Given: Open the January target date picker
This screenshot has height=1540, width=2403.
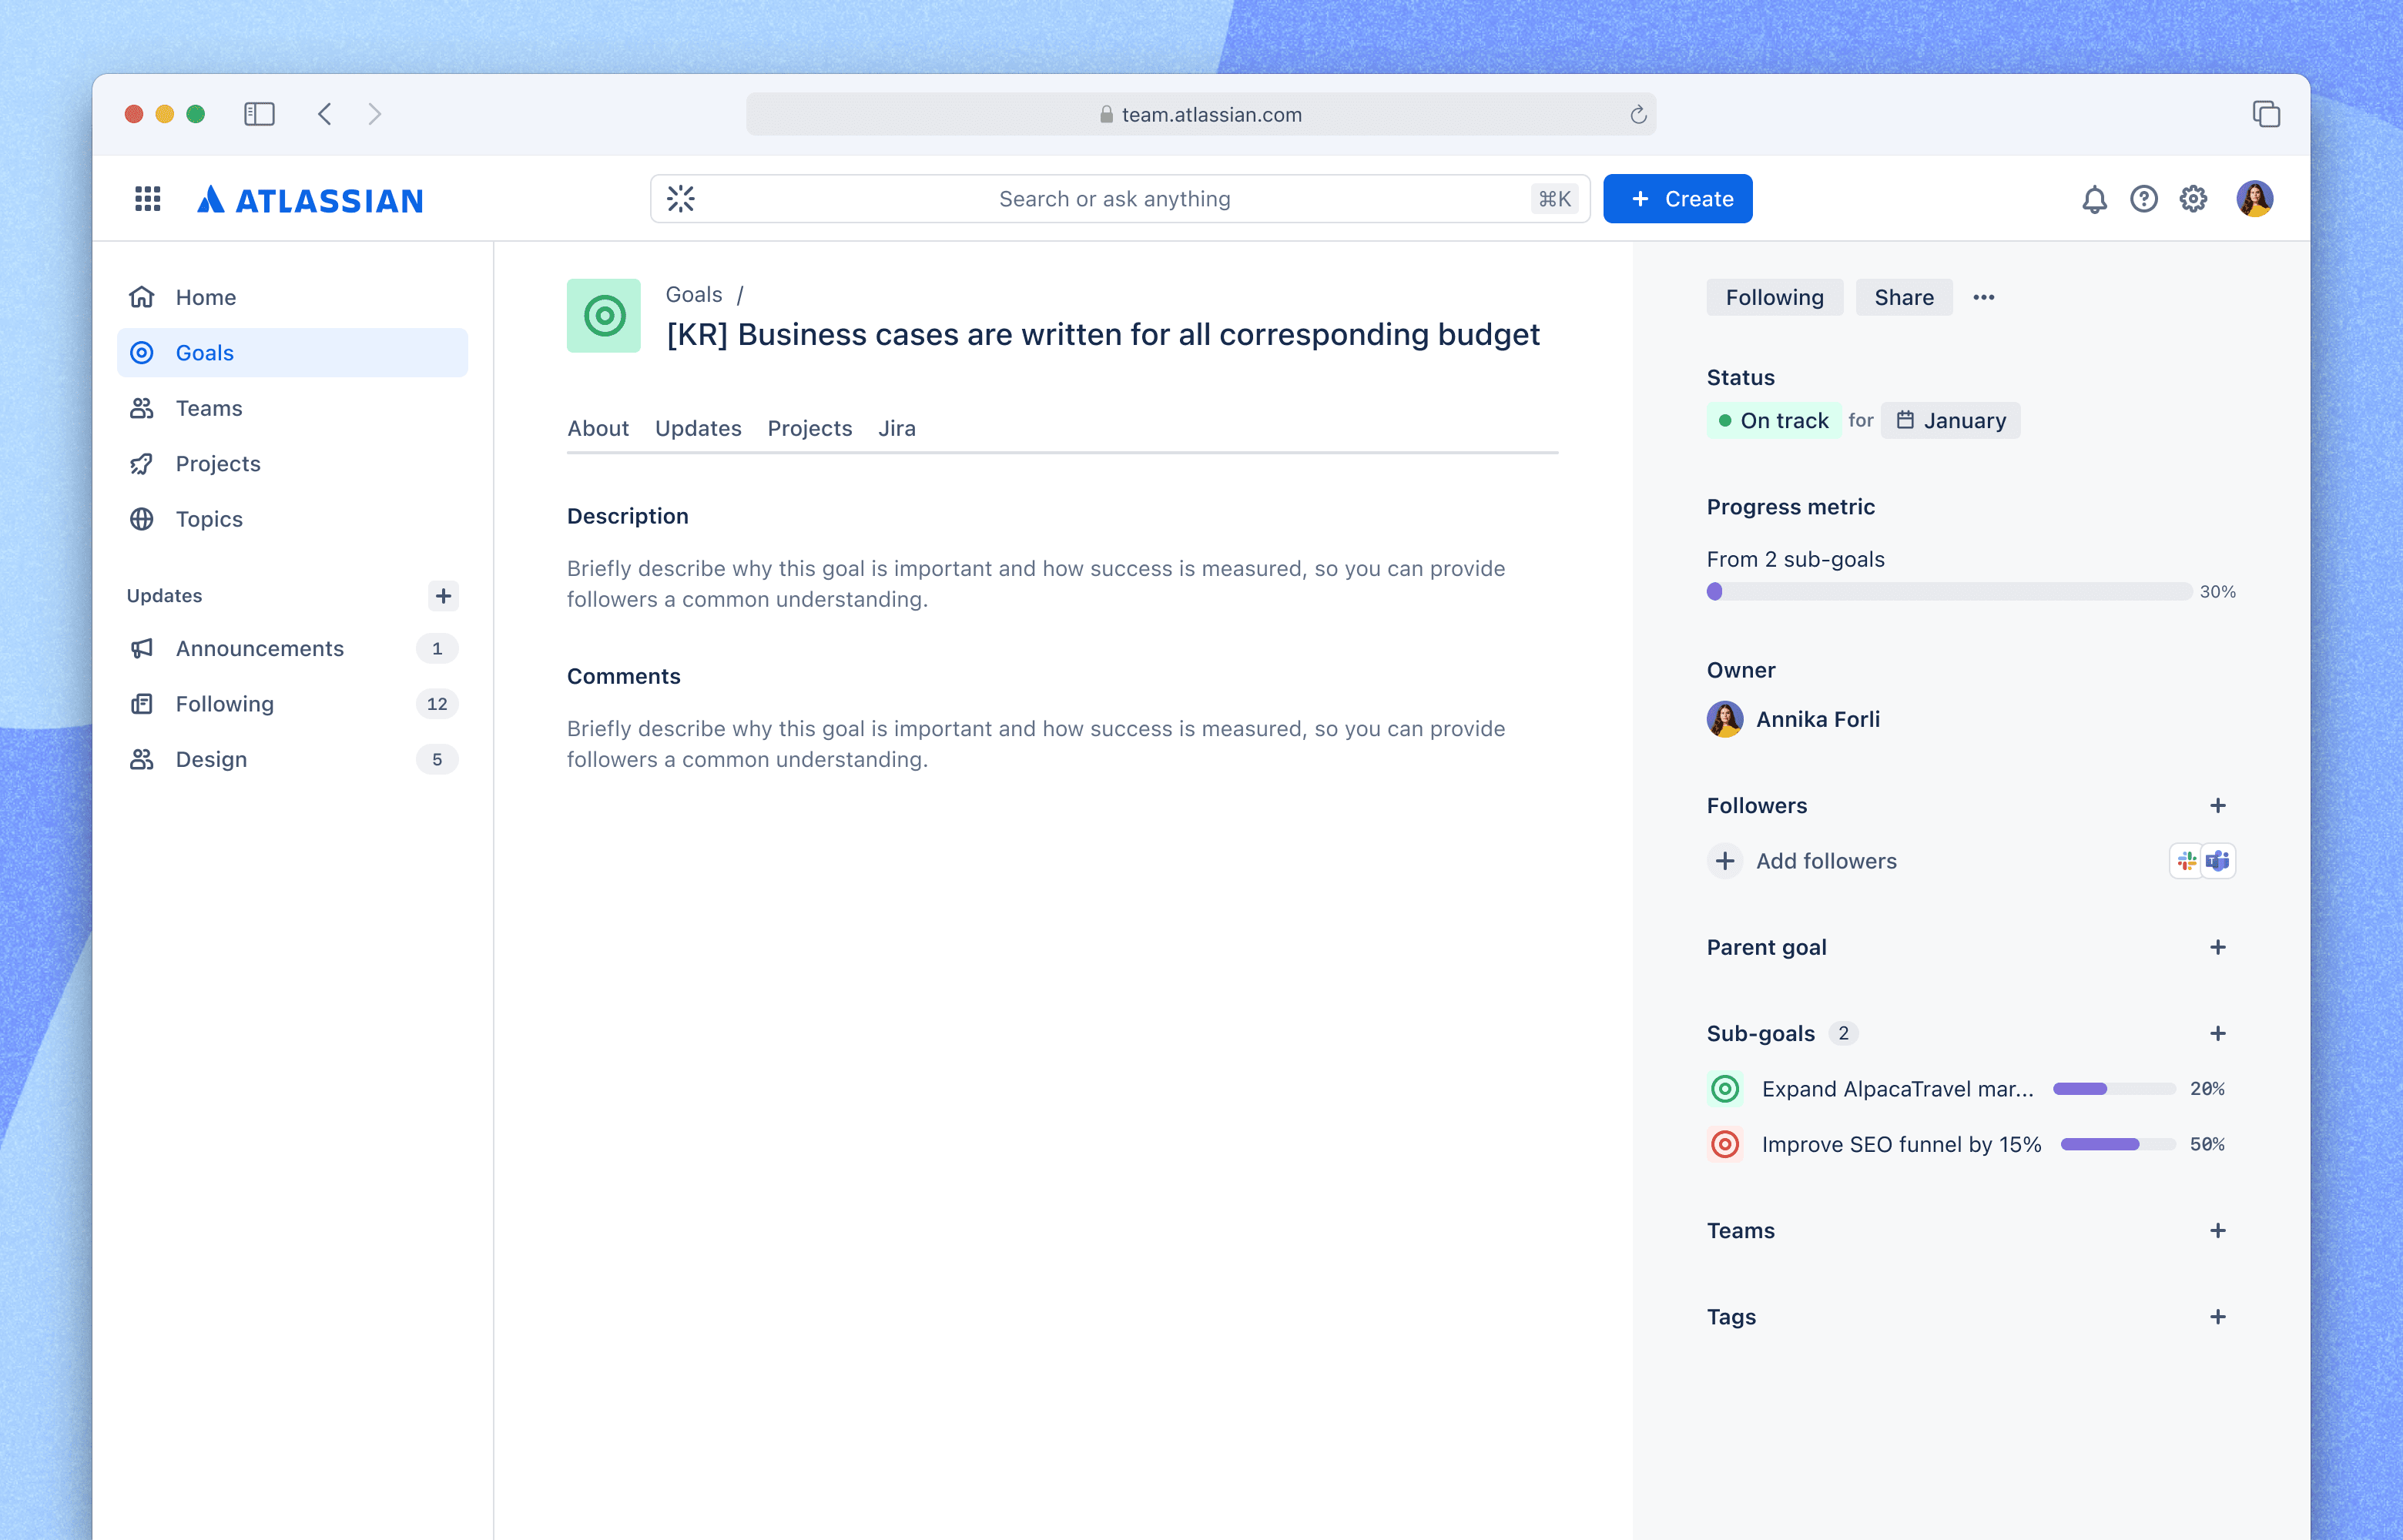Looking at the screenshot, I should (1950, 421).
